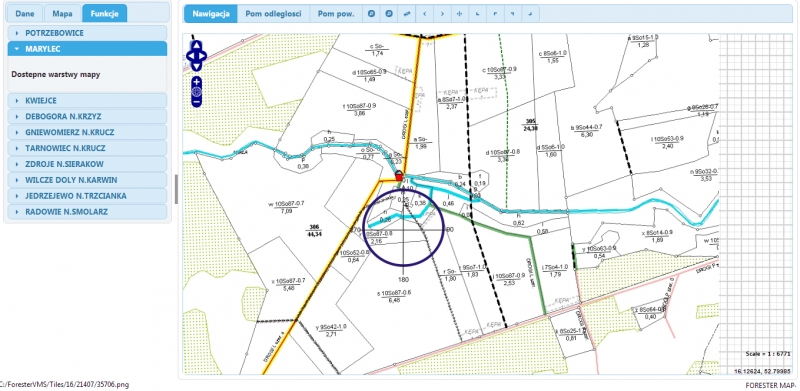Pan map up with navigation arrow

click(196, 45)
